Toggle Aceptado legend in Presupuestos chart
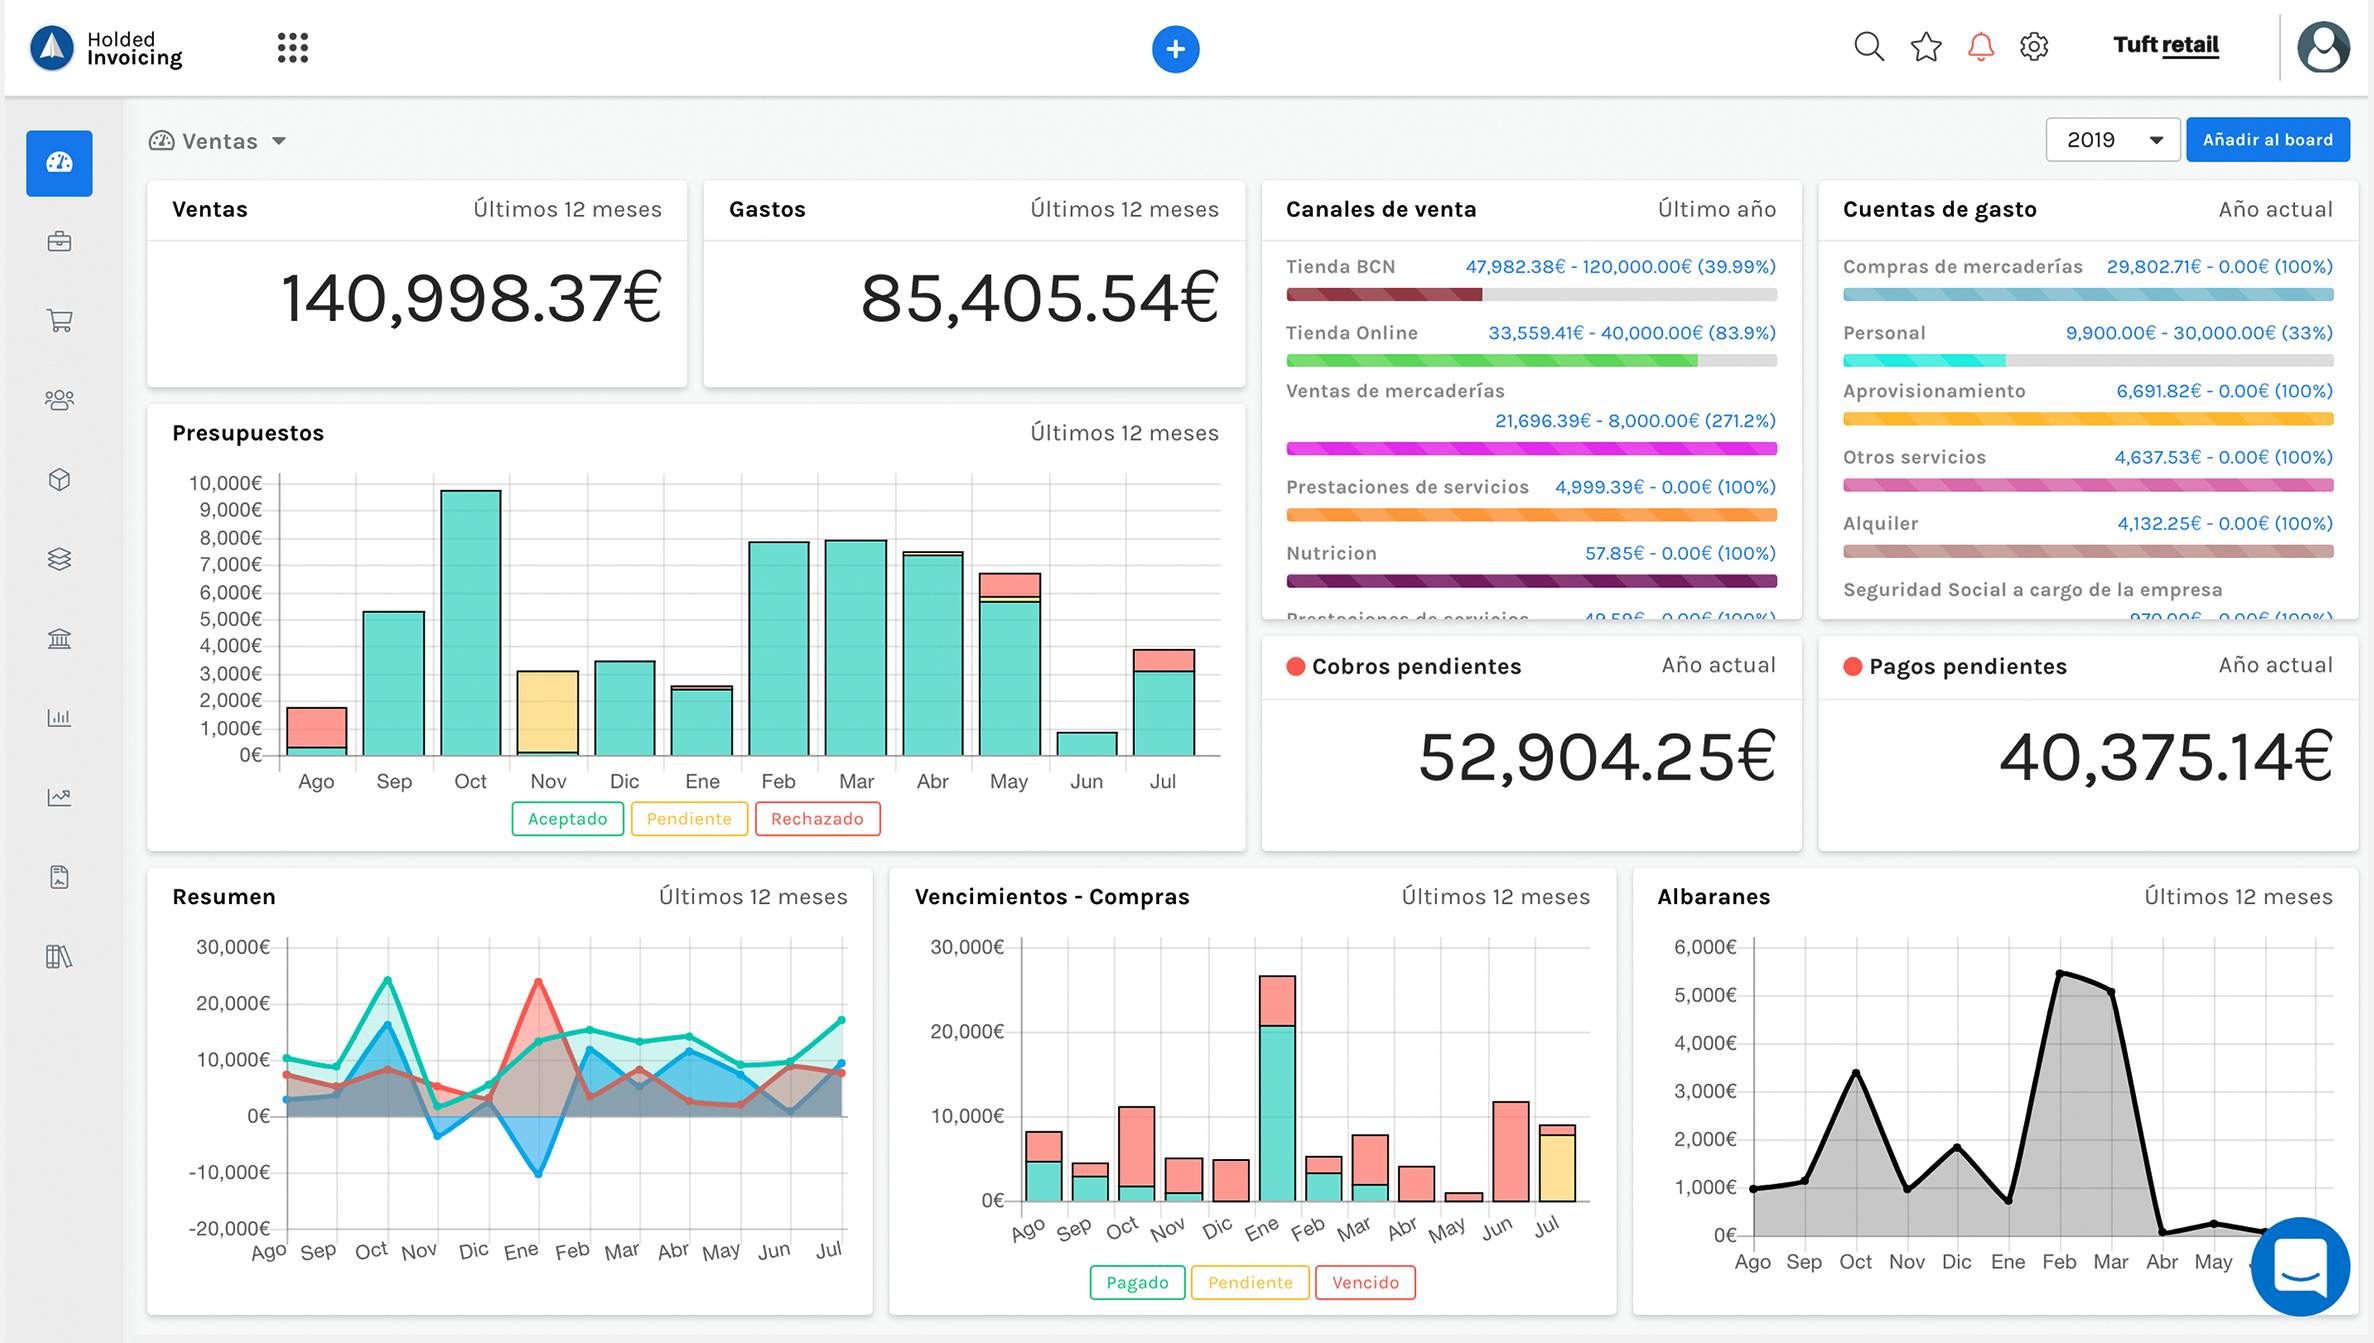The image size is (2374, 1343). point(567,819)
